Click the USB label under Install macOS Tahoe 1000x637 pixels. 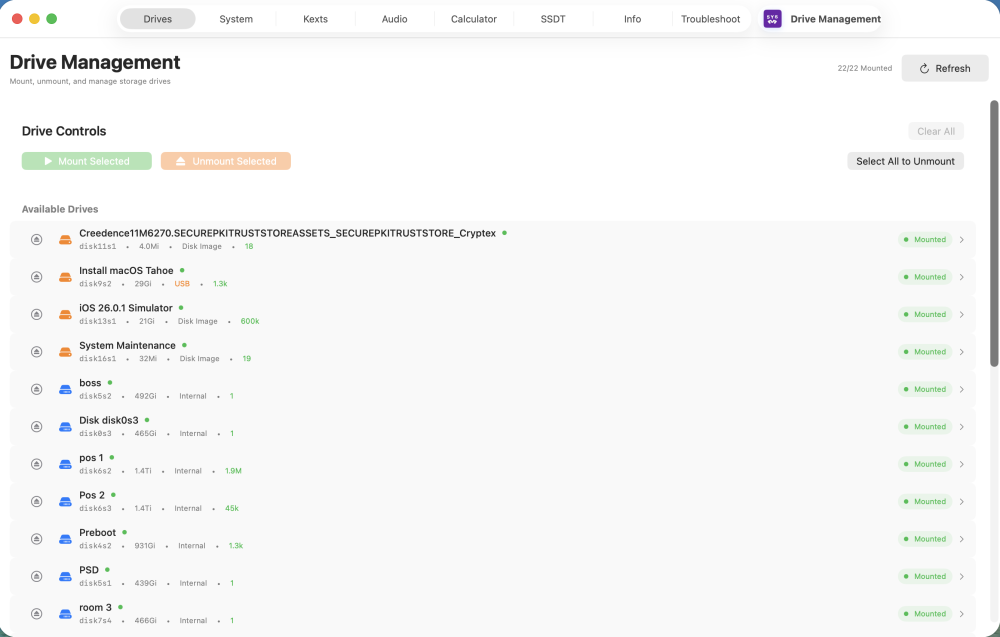182,284
